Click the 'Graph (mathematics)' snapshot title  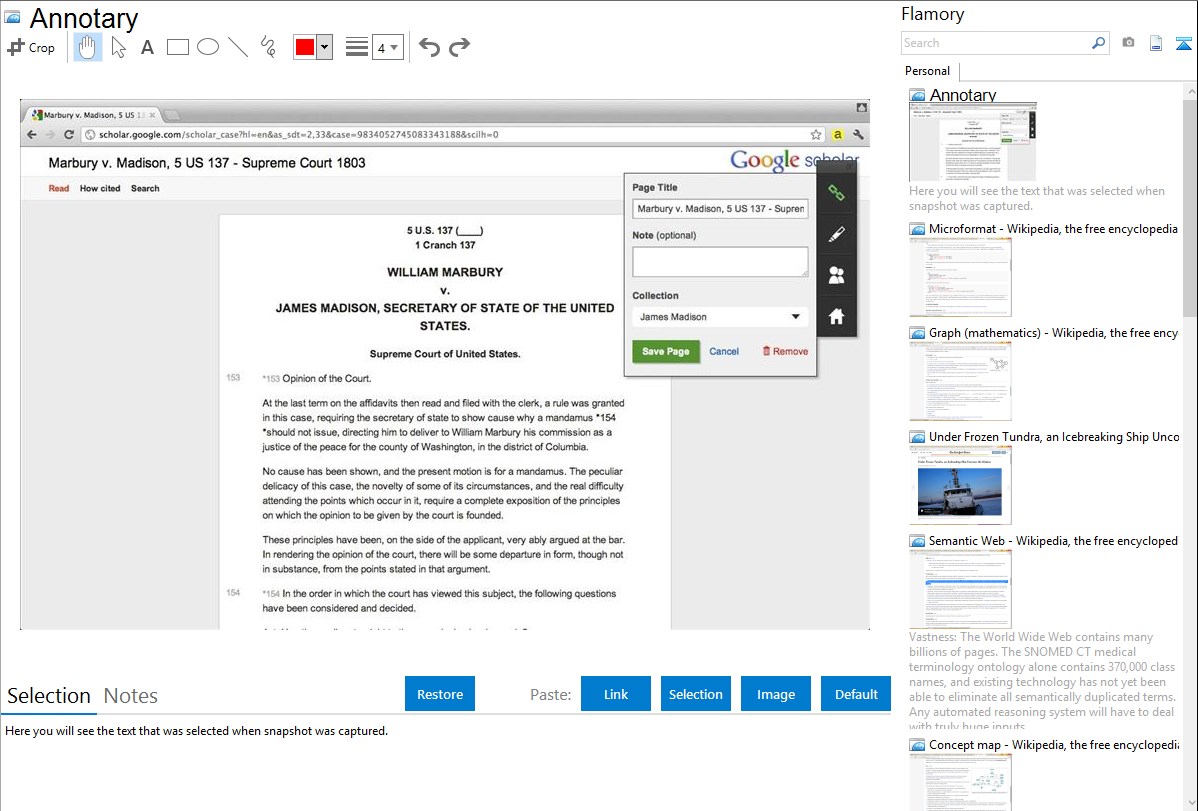1053,333
